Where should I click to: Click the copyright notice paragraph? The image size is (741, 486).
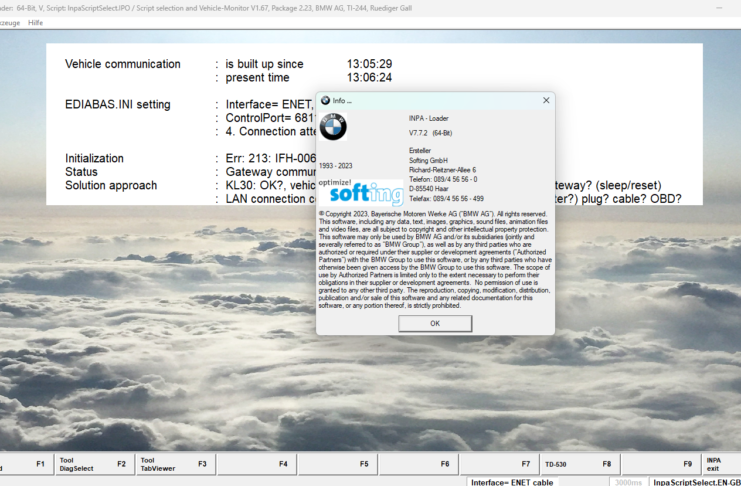click(435, 260)
